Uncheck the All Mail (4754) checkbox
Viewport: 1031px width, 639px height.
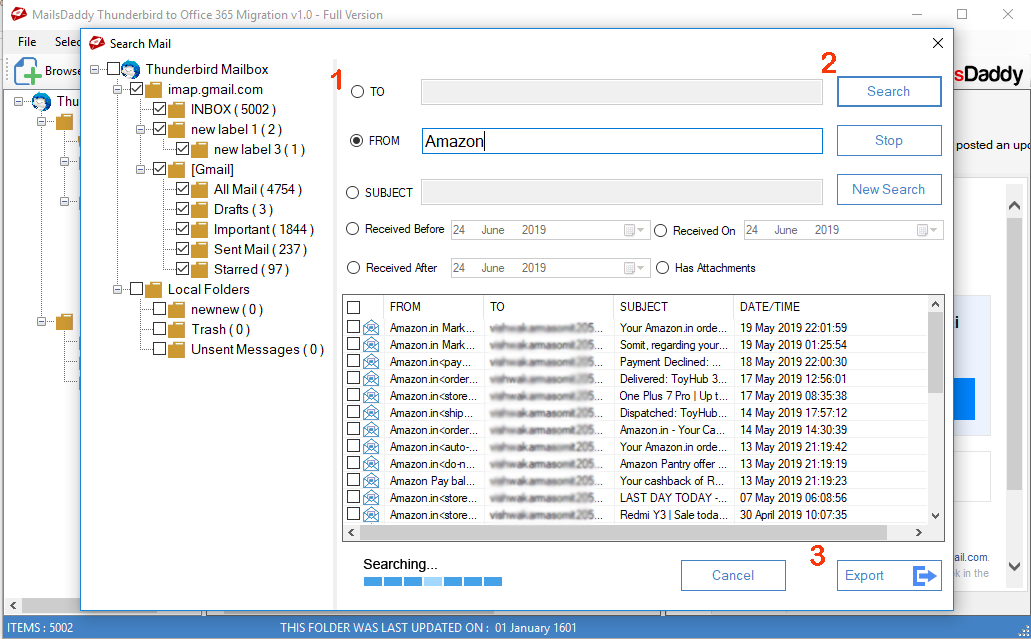point(182,189)
